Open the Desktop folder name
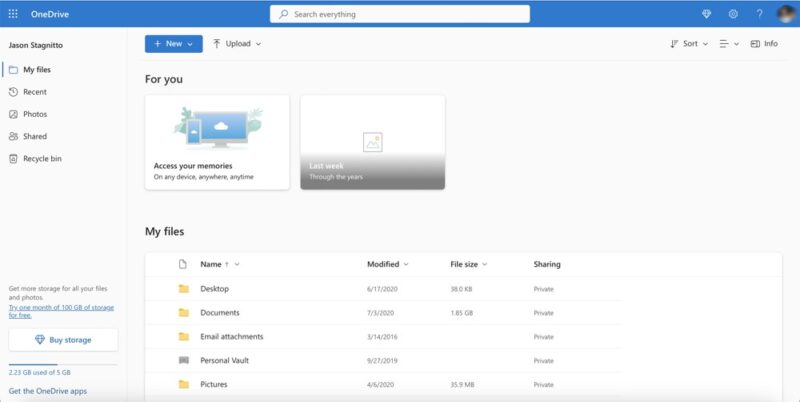This screenshot has width=800, height=402. pyautogui.click(x=214, y=289)
